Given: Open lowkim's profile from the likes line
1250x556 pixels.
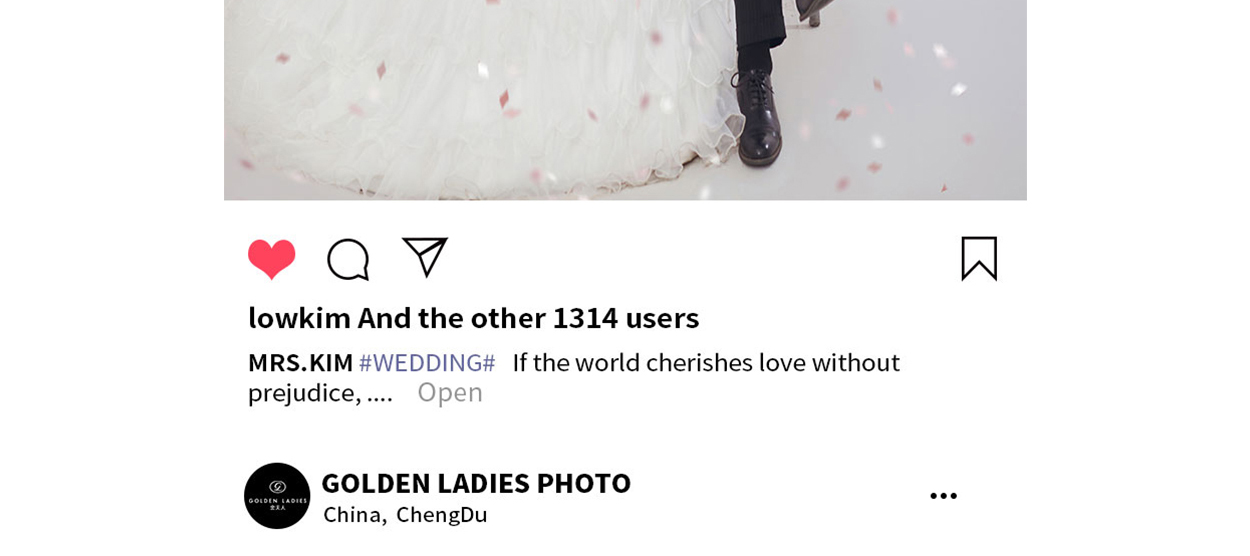Looking at the screenshot, I should click(x=299, y=318).
